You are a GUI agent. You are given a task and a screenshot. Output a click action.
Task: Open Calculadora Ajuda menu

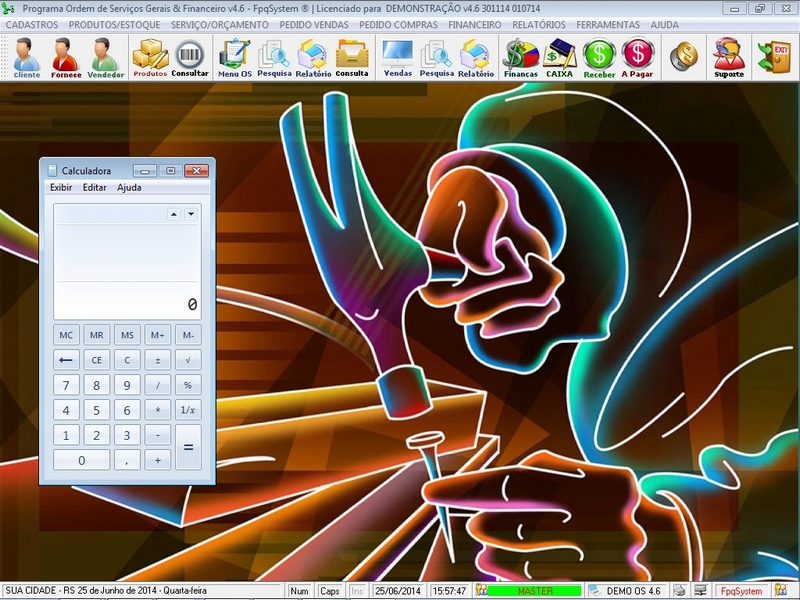129,187
